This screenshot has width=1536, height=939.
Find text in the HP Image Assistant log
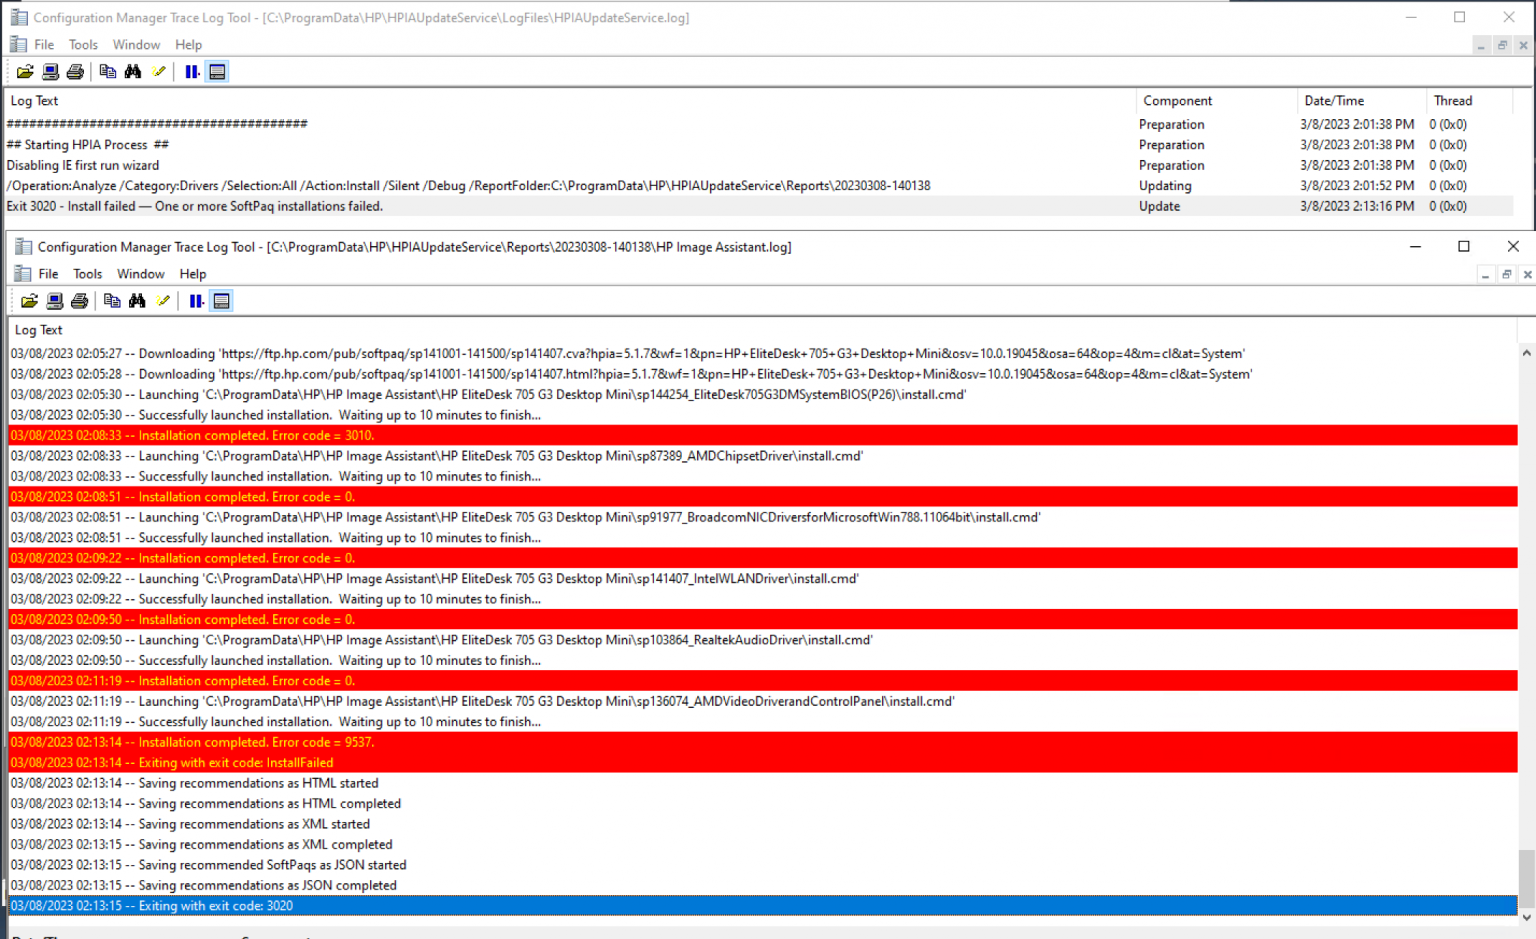[136, 300]
